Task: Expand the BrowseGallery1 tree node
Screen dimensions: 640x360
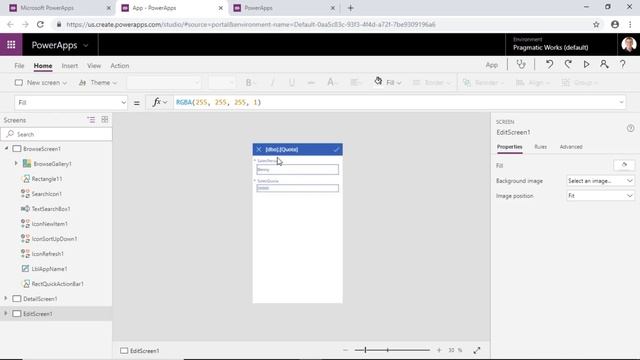Action: (x=16, y=164)
